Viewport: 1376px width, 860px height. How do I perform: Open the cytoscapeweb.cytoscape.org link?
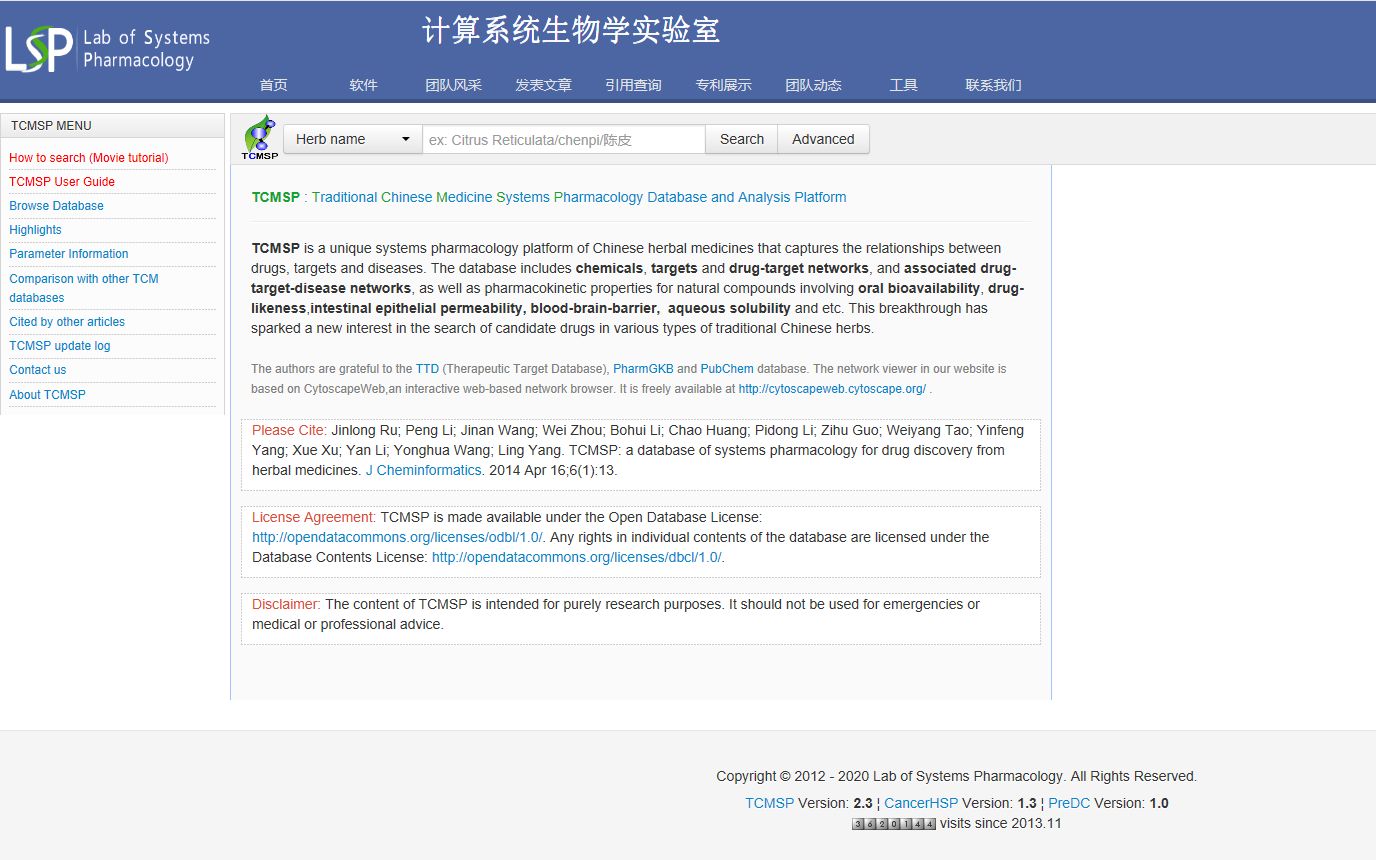pos(832,389)
